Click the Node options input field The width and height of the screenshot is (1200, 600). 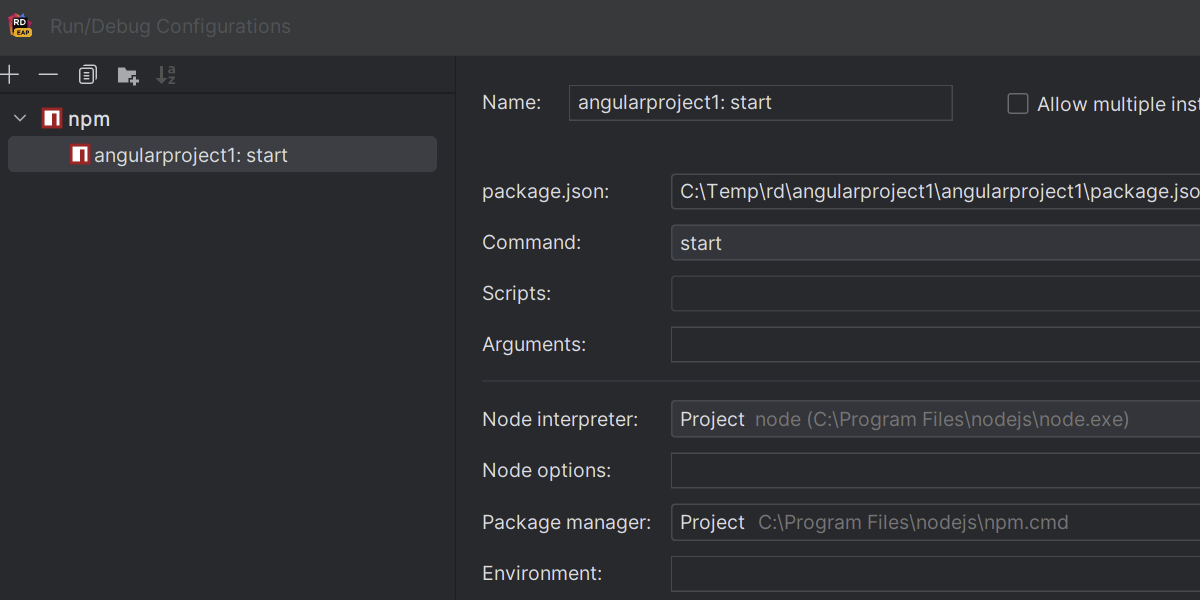[934, 471]
